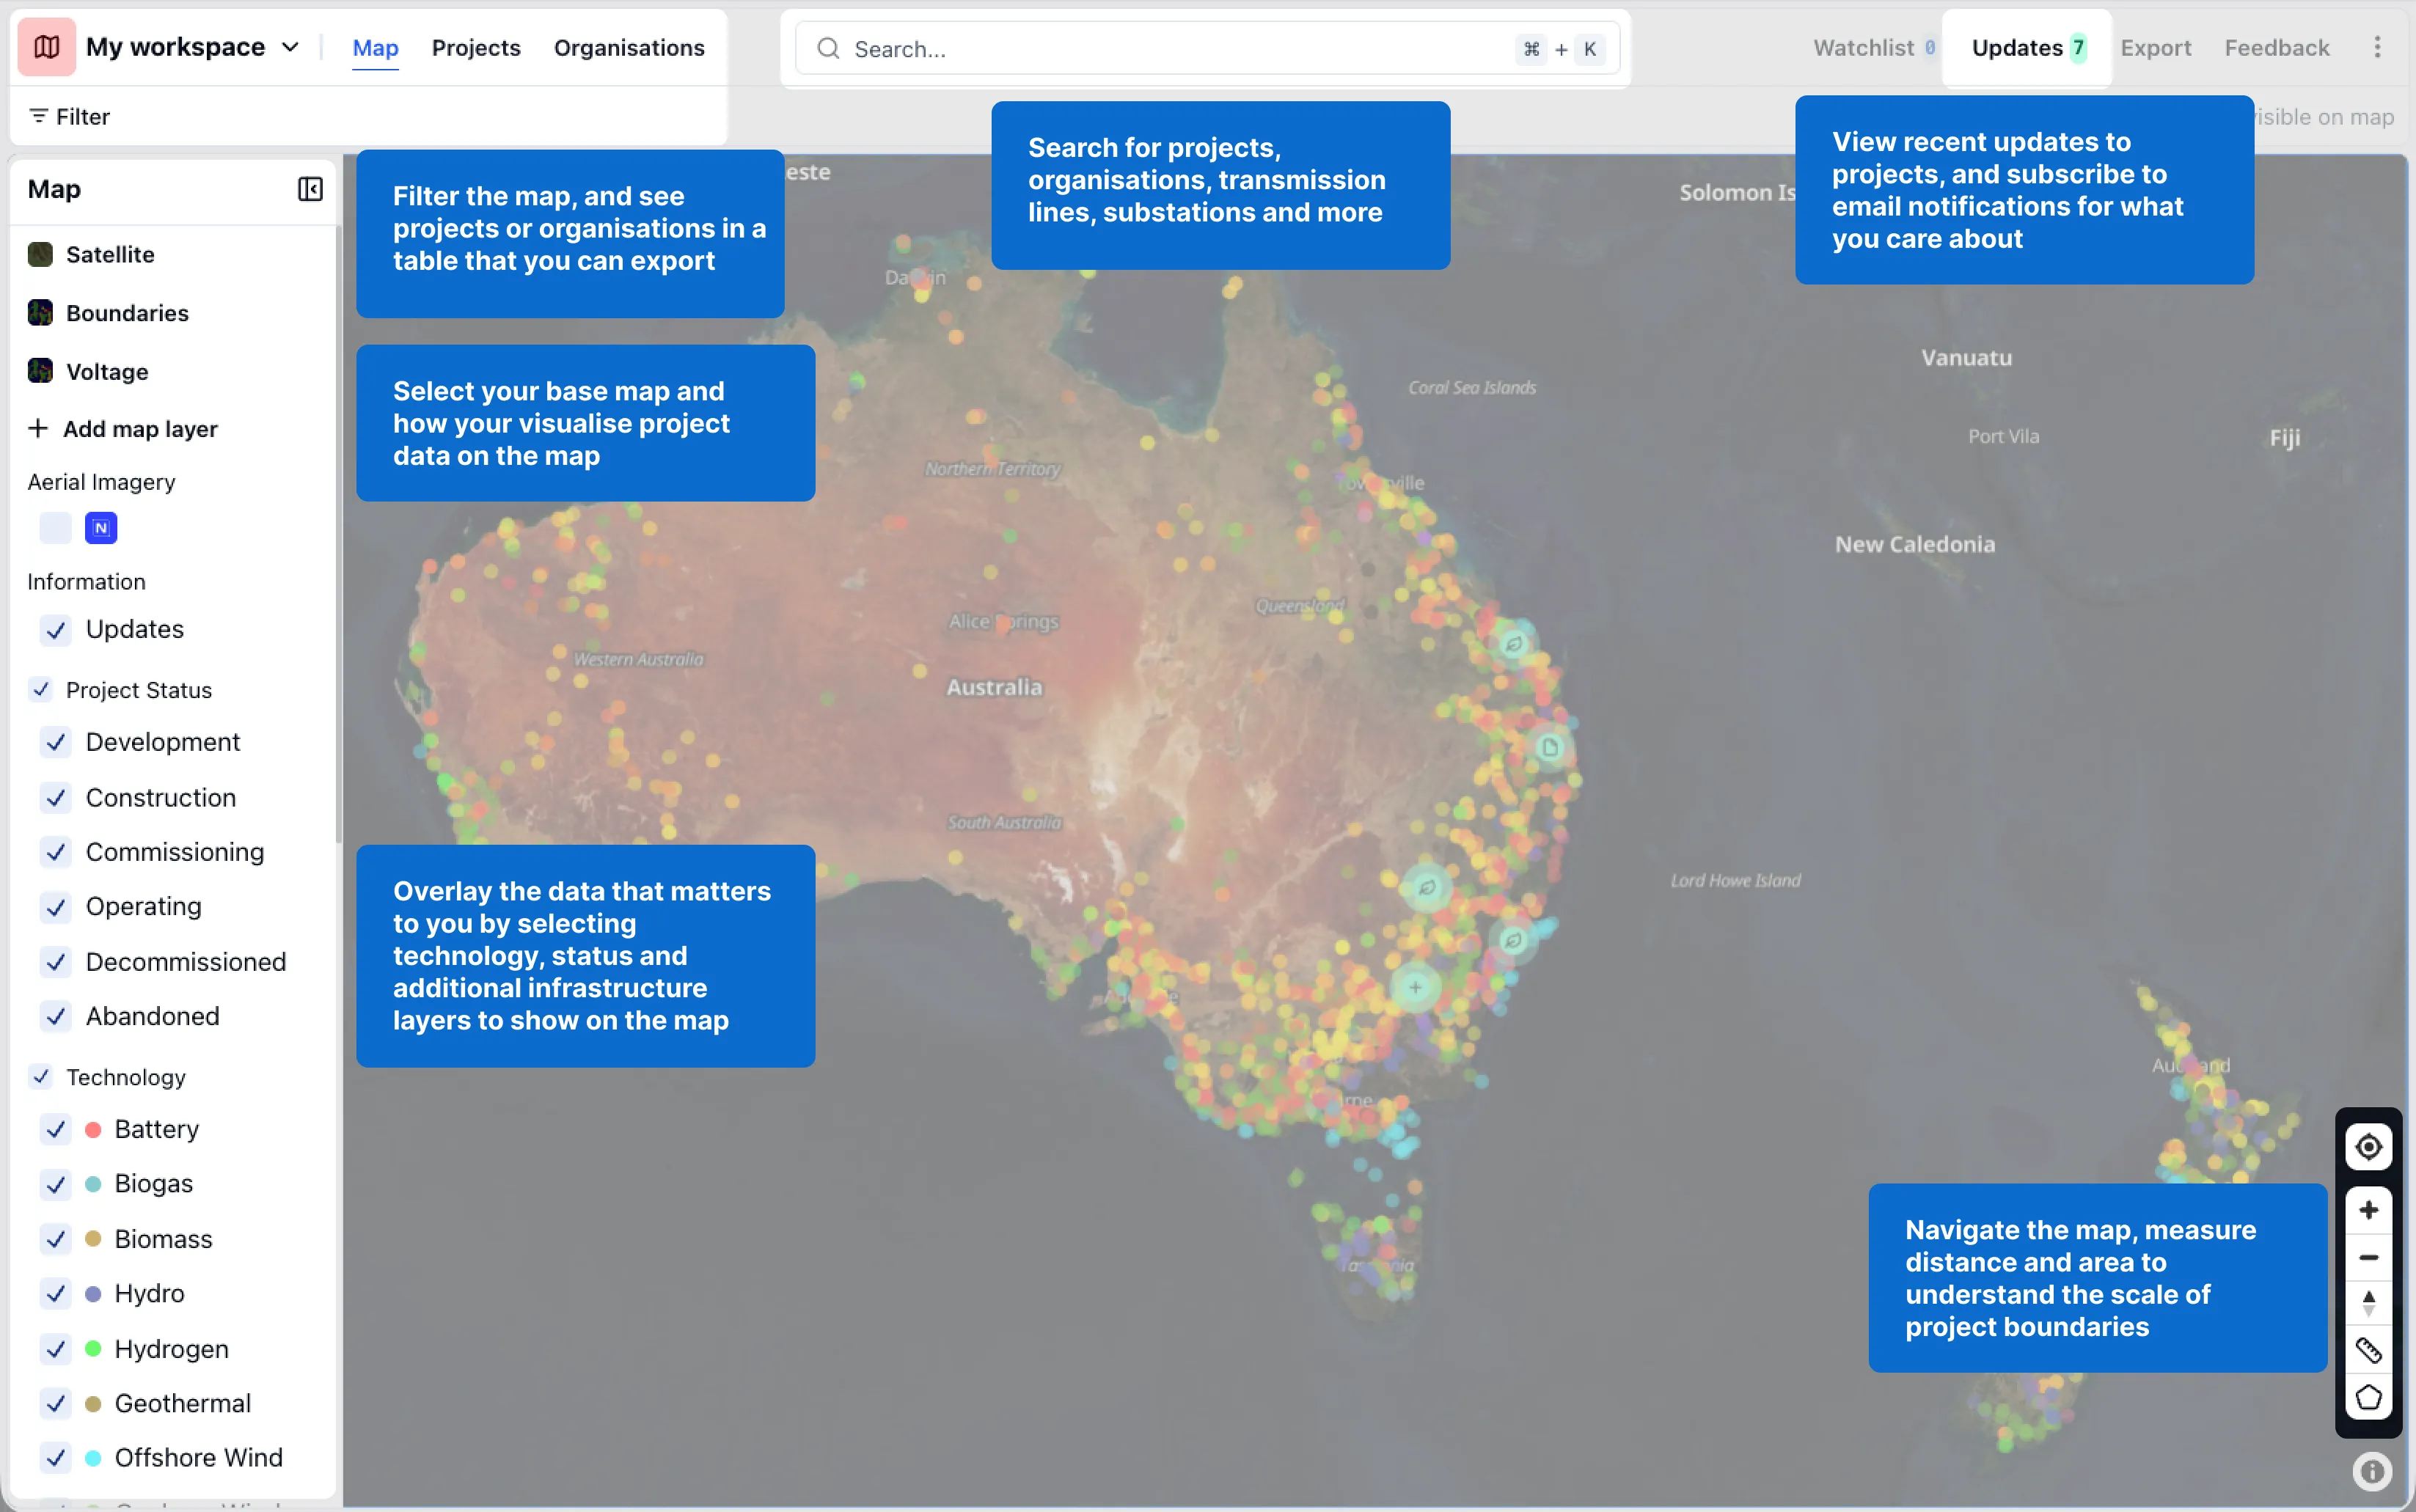Click the Hydrogen green color dot
The height and width of the screenshot is (1512, 2416).
[93, 1349]
